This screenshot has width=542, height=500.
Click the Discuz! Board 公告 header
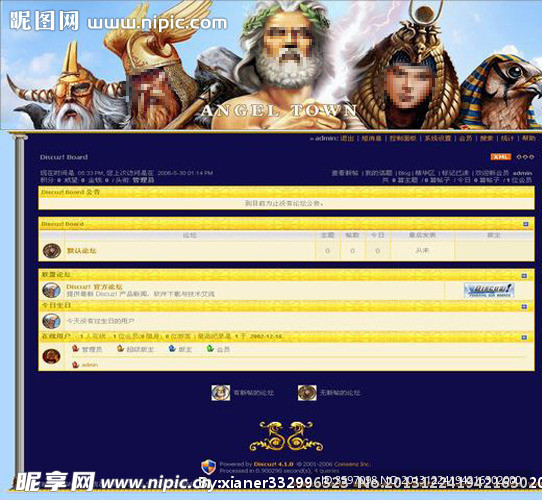point(70,192)
